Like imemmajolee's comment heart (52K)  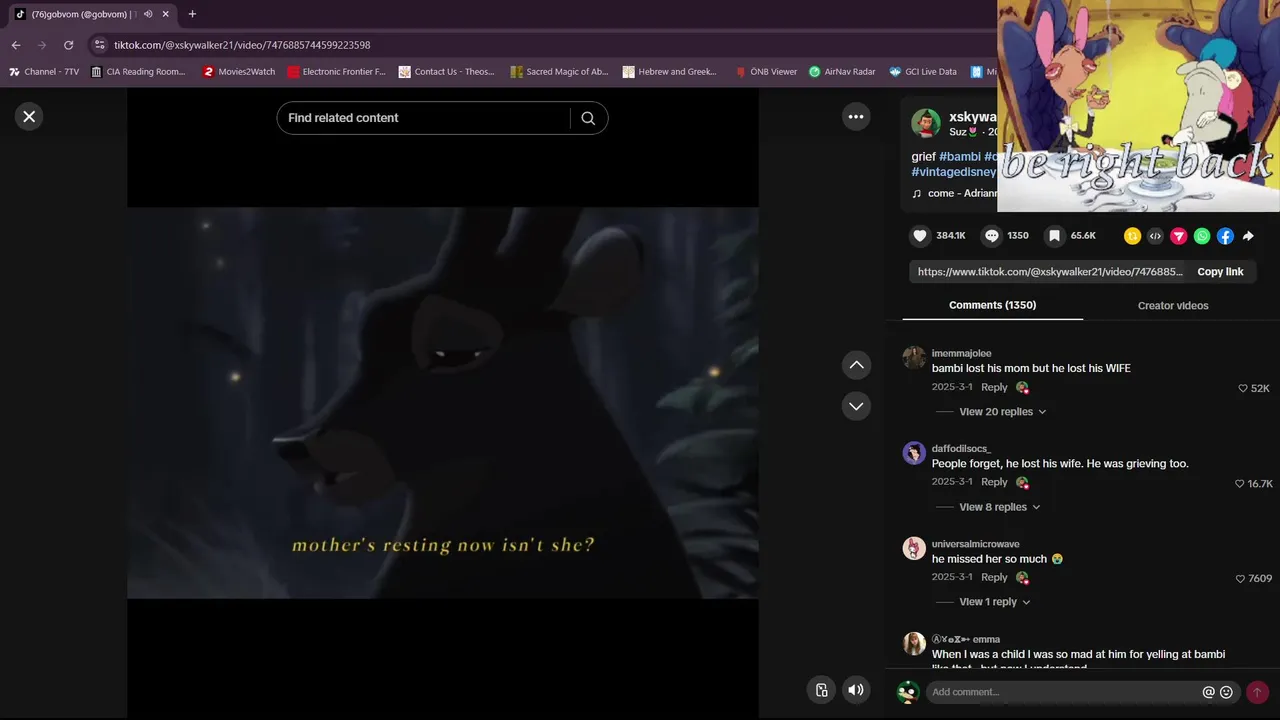click(x=1243, y=388)
